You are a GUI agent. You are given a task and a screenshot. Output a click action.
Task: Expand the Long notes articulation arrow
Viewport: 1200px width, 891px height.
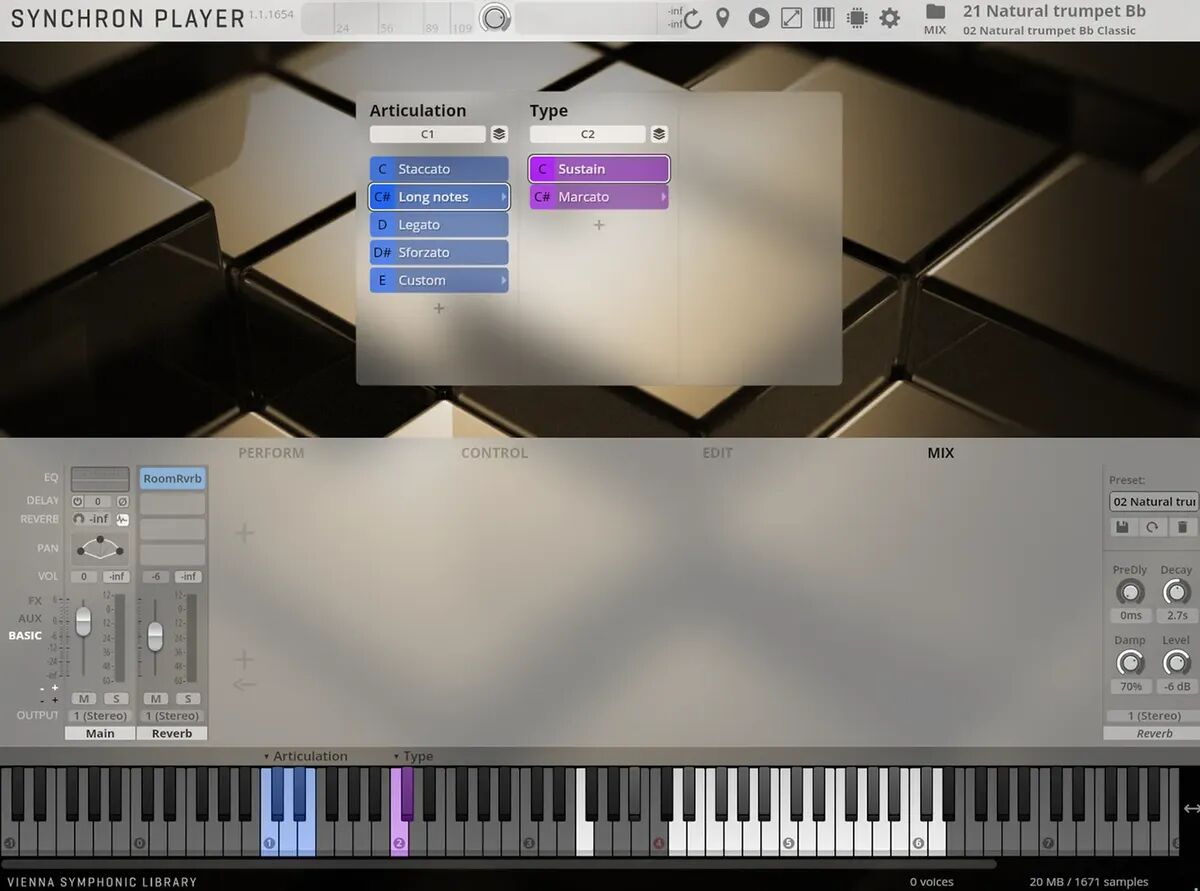(503, 197)
